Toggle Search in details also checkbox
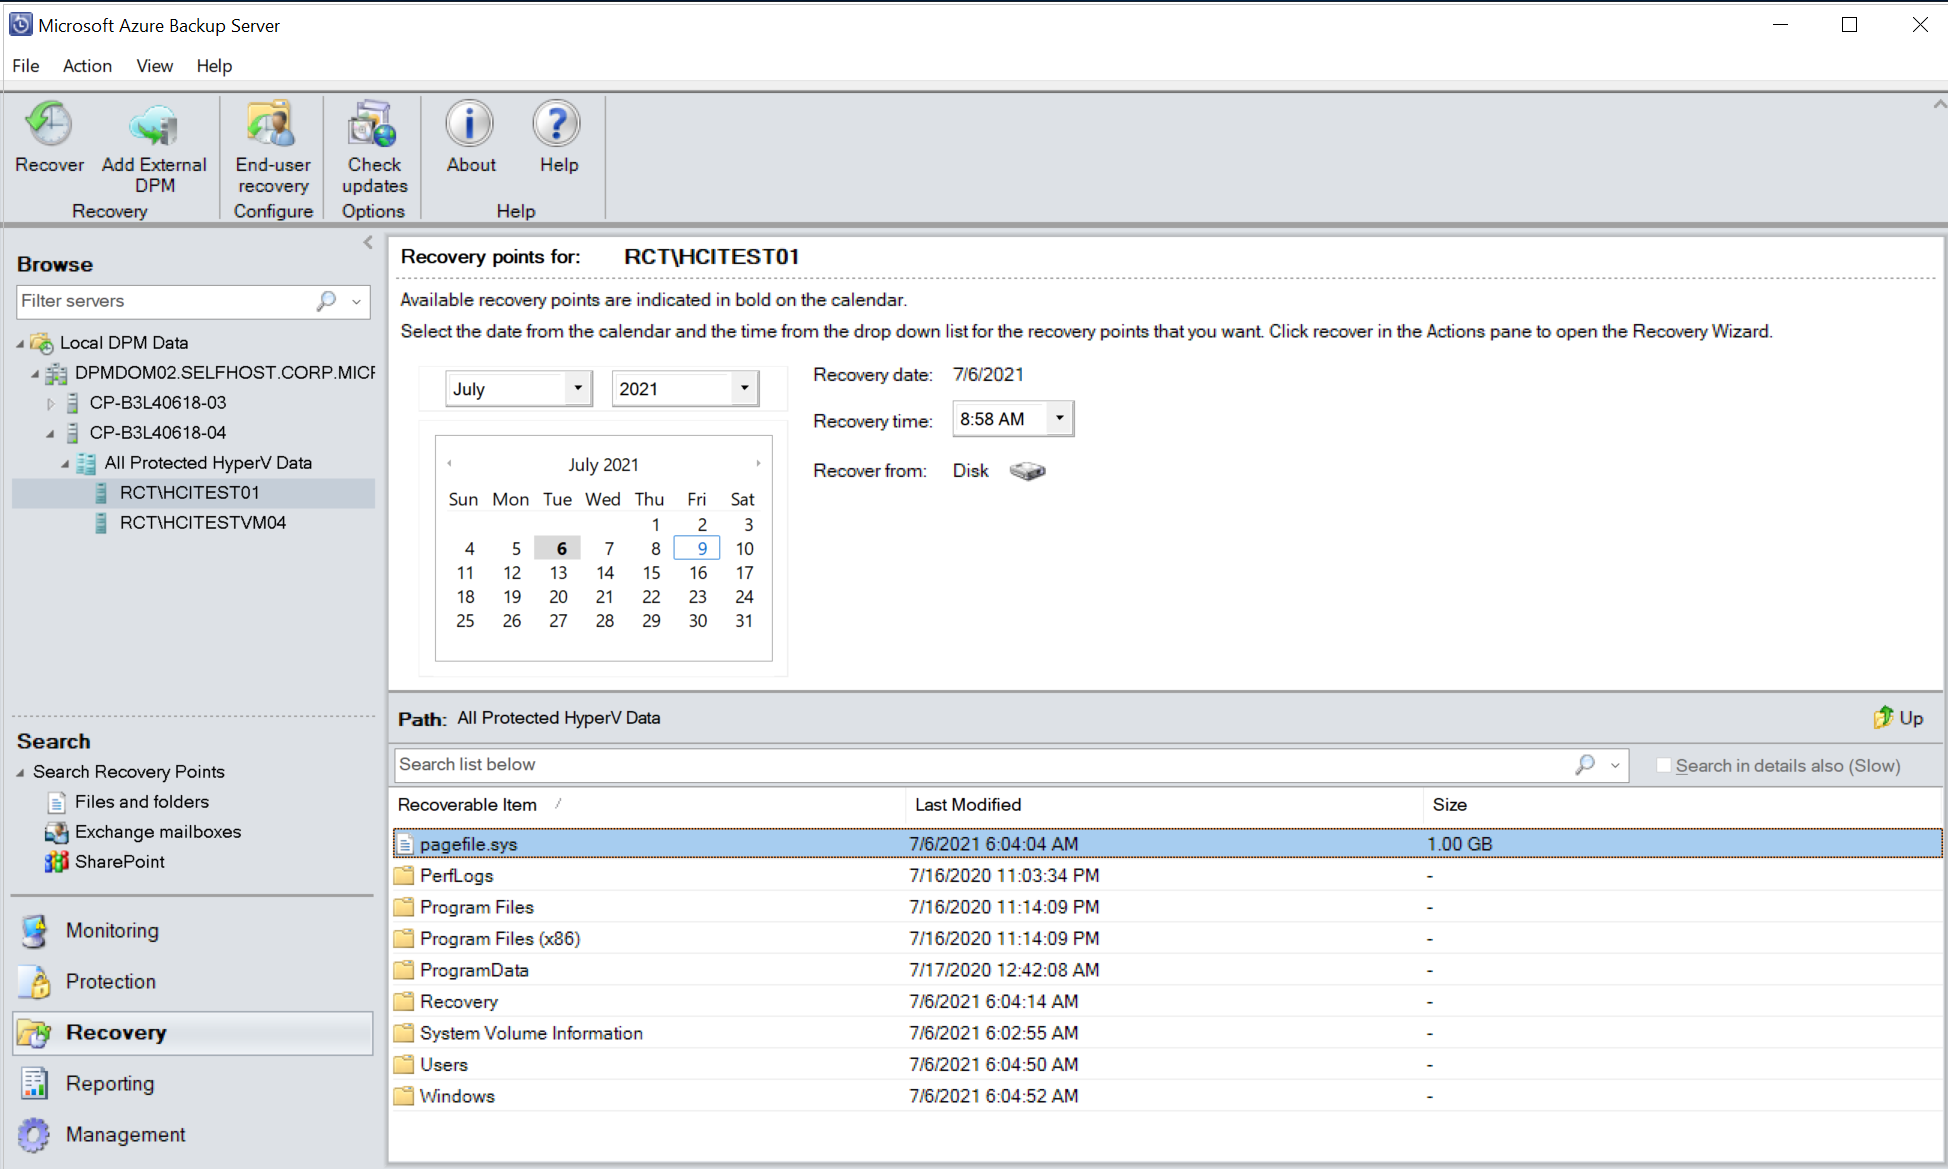The image size is (1948, 1169). (x=1664, y=764)
